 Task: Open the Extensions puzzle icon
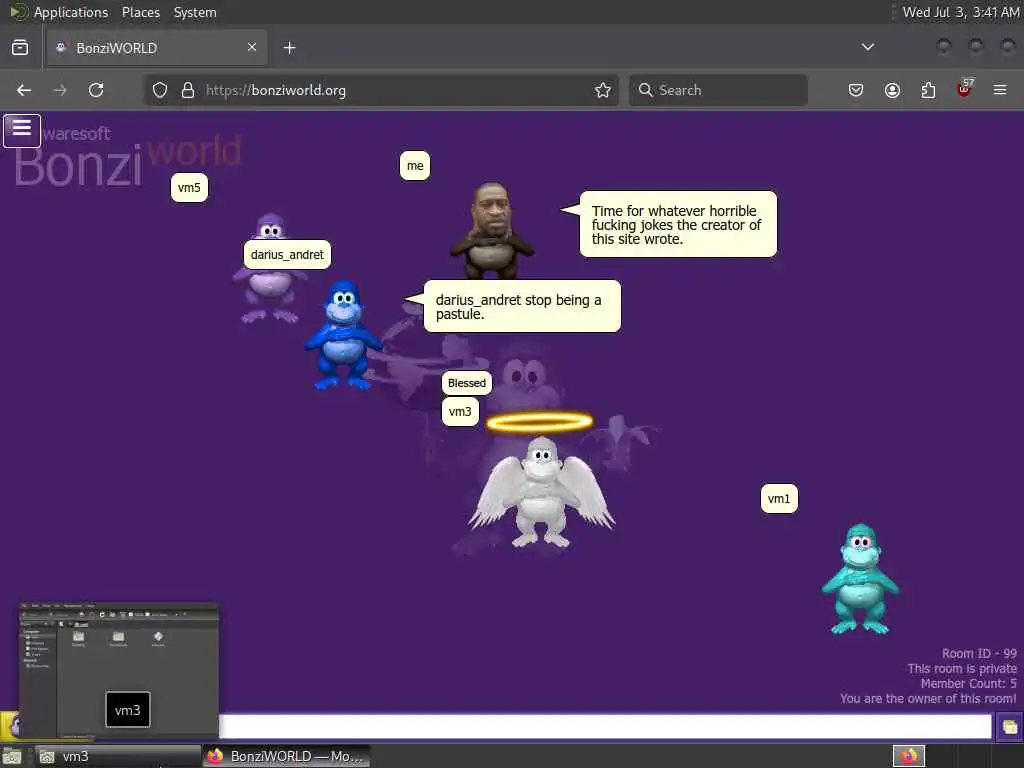coord(928,90)
